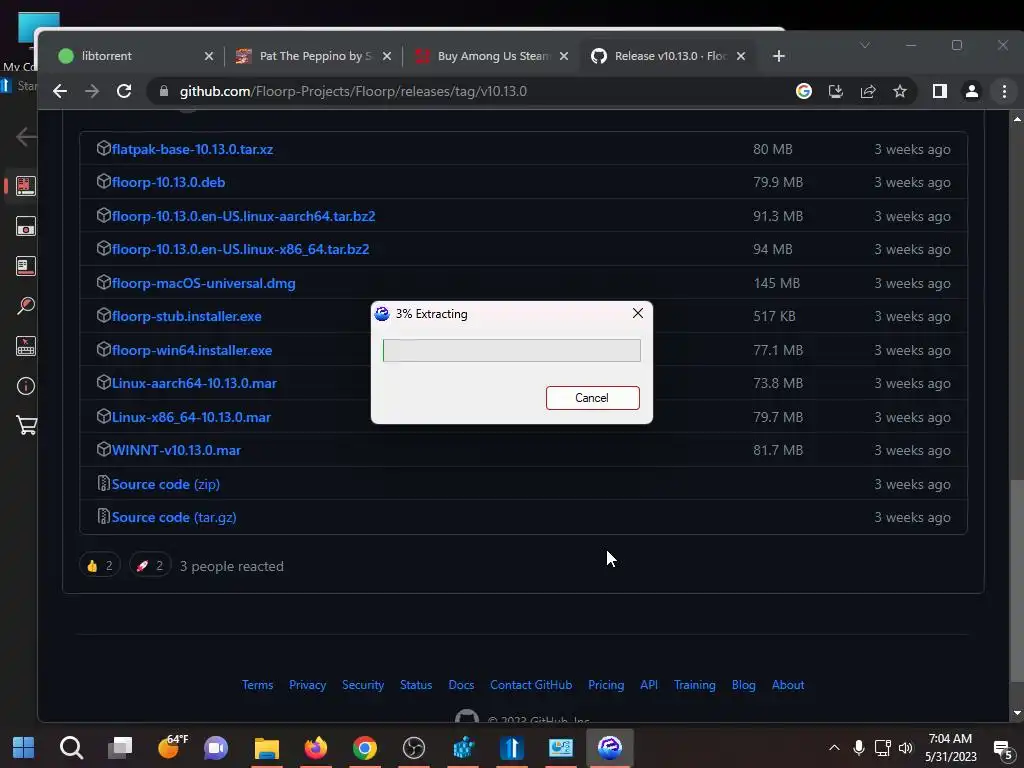This screenshot has height=768, width=1024.
Task: Open Status footer link
Action: [416, 685]
